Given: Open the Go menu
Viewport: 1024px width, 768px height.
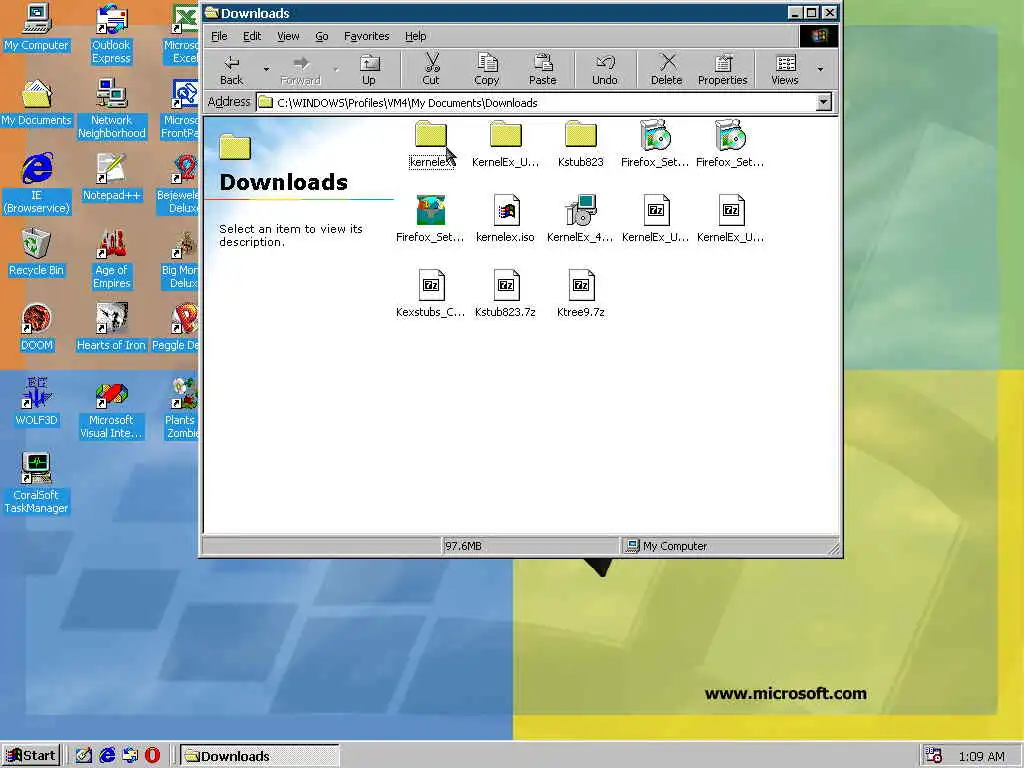Looking at the screenshot, I should pos(322,36).
